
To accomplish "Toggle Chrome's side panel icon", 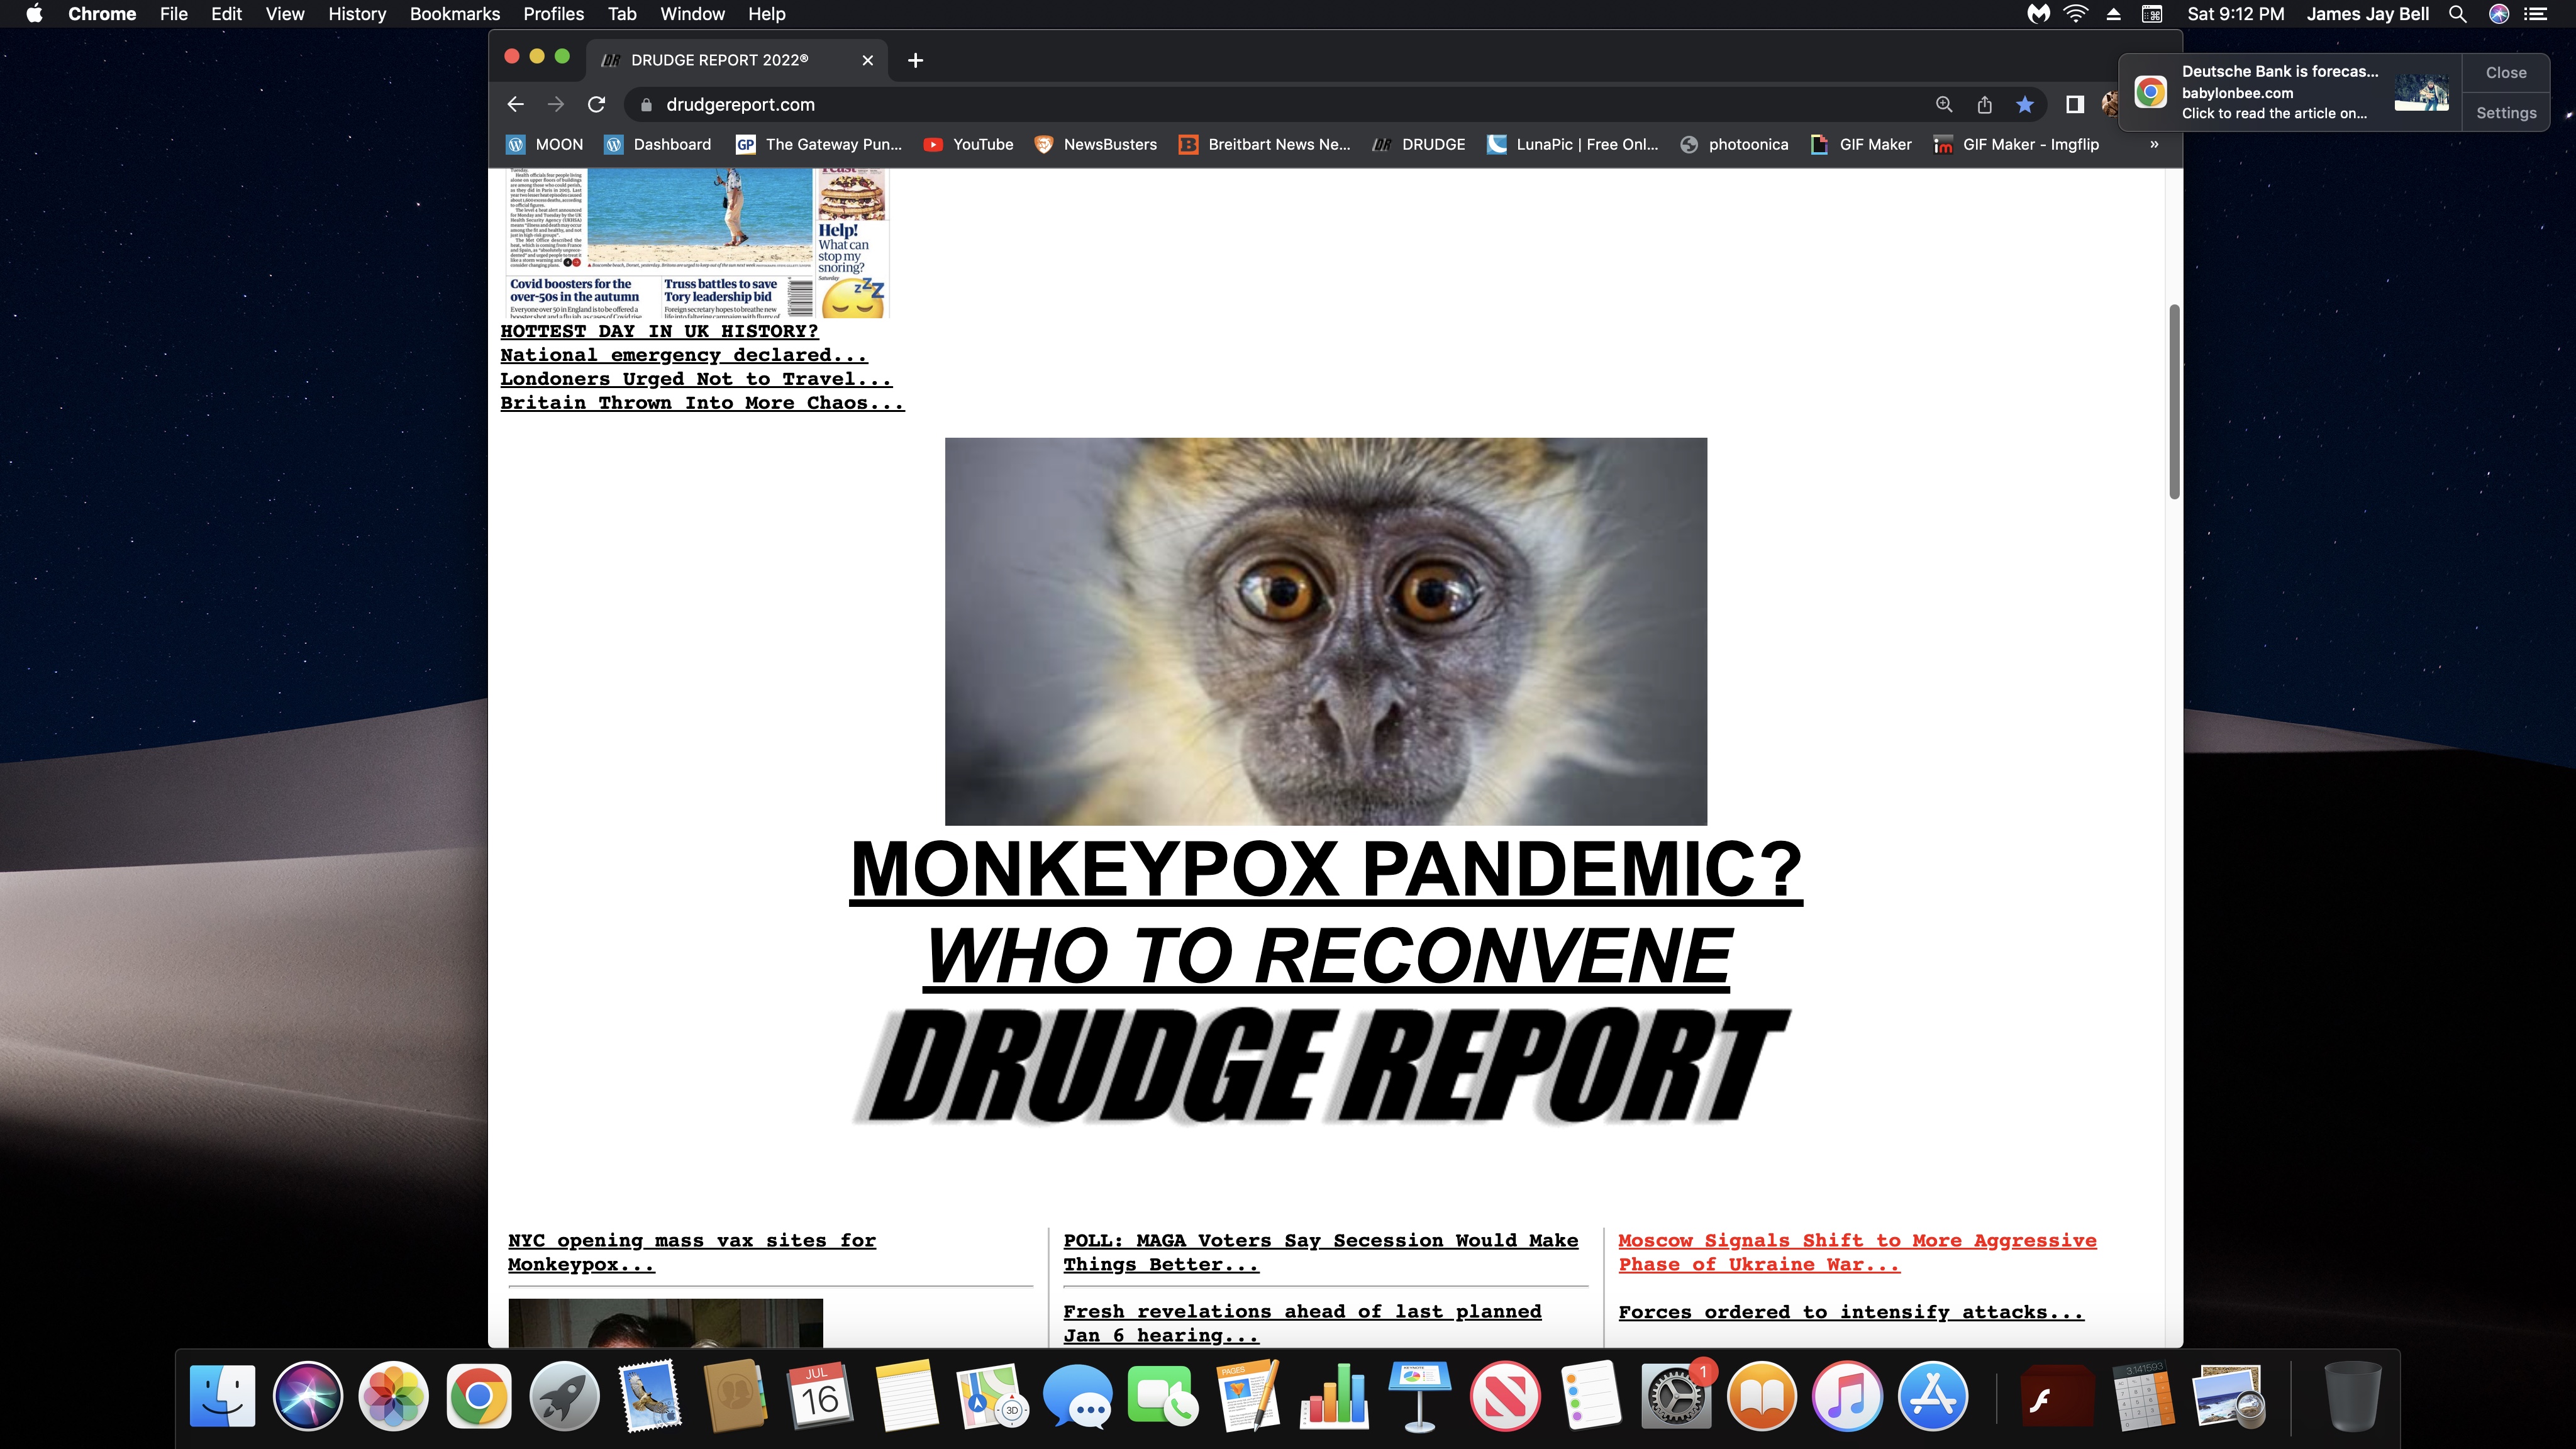I will pyautogui.click(x=2075, y=105).
